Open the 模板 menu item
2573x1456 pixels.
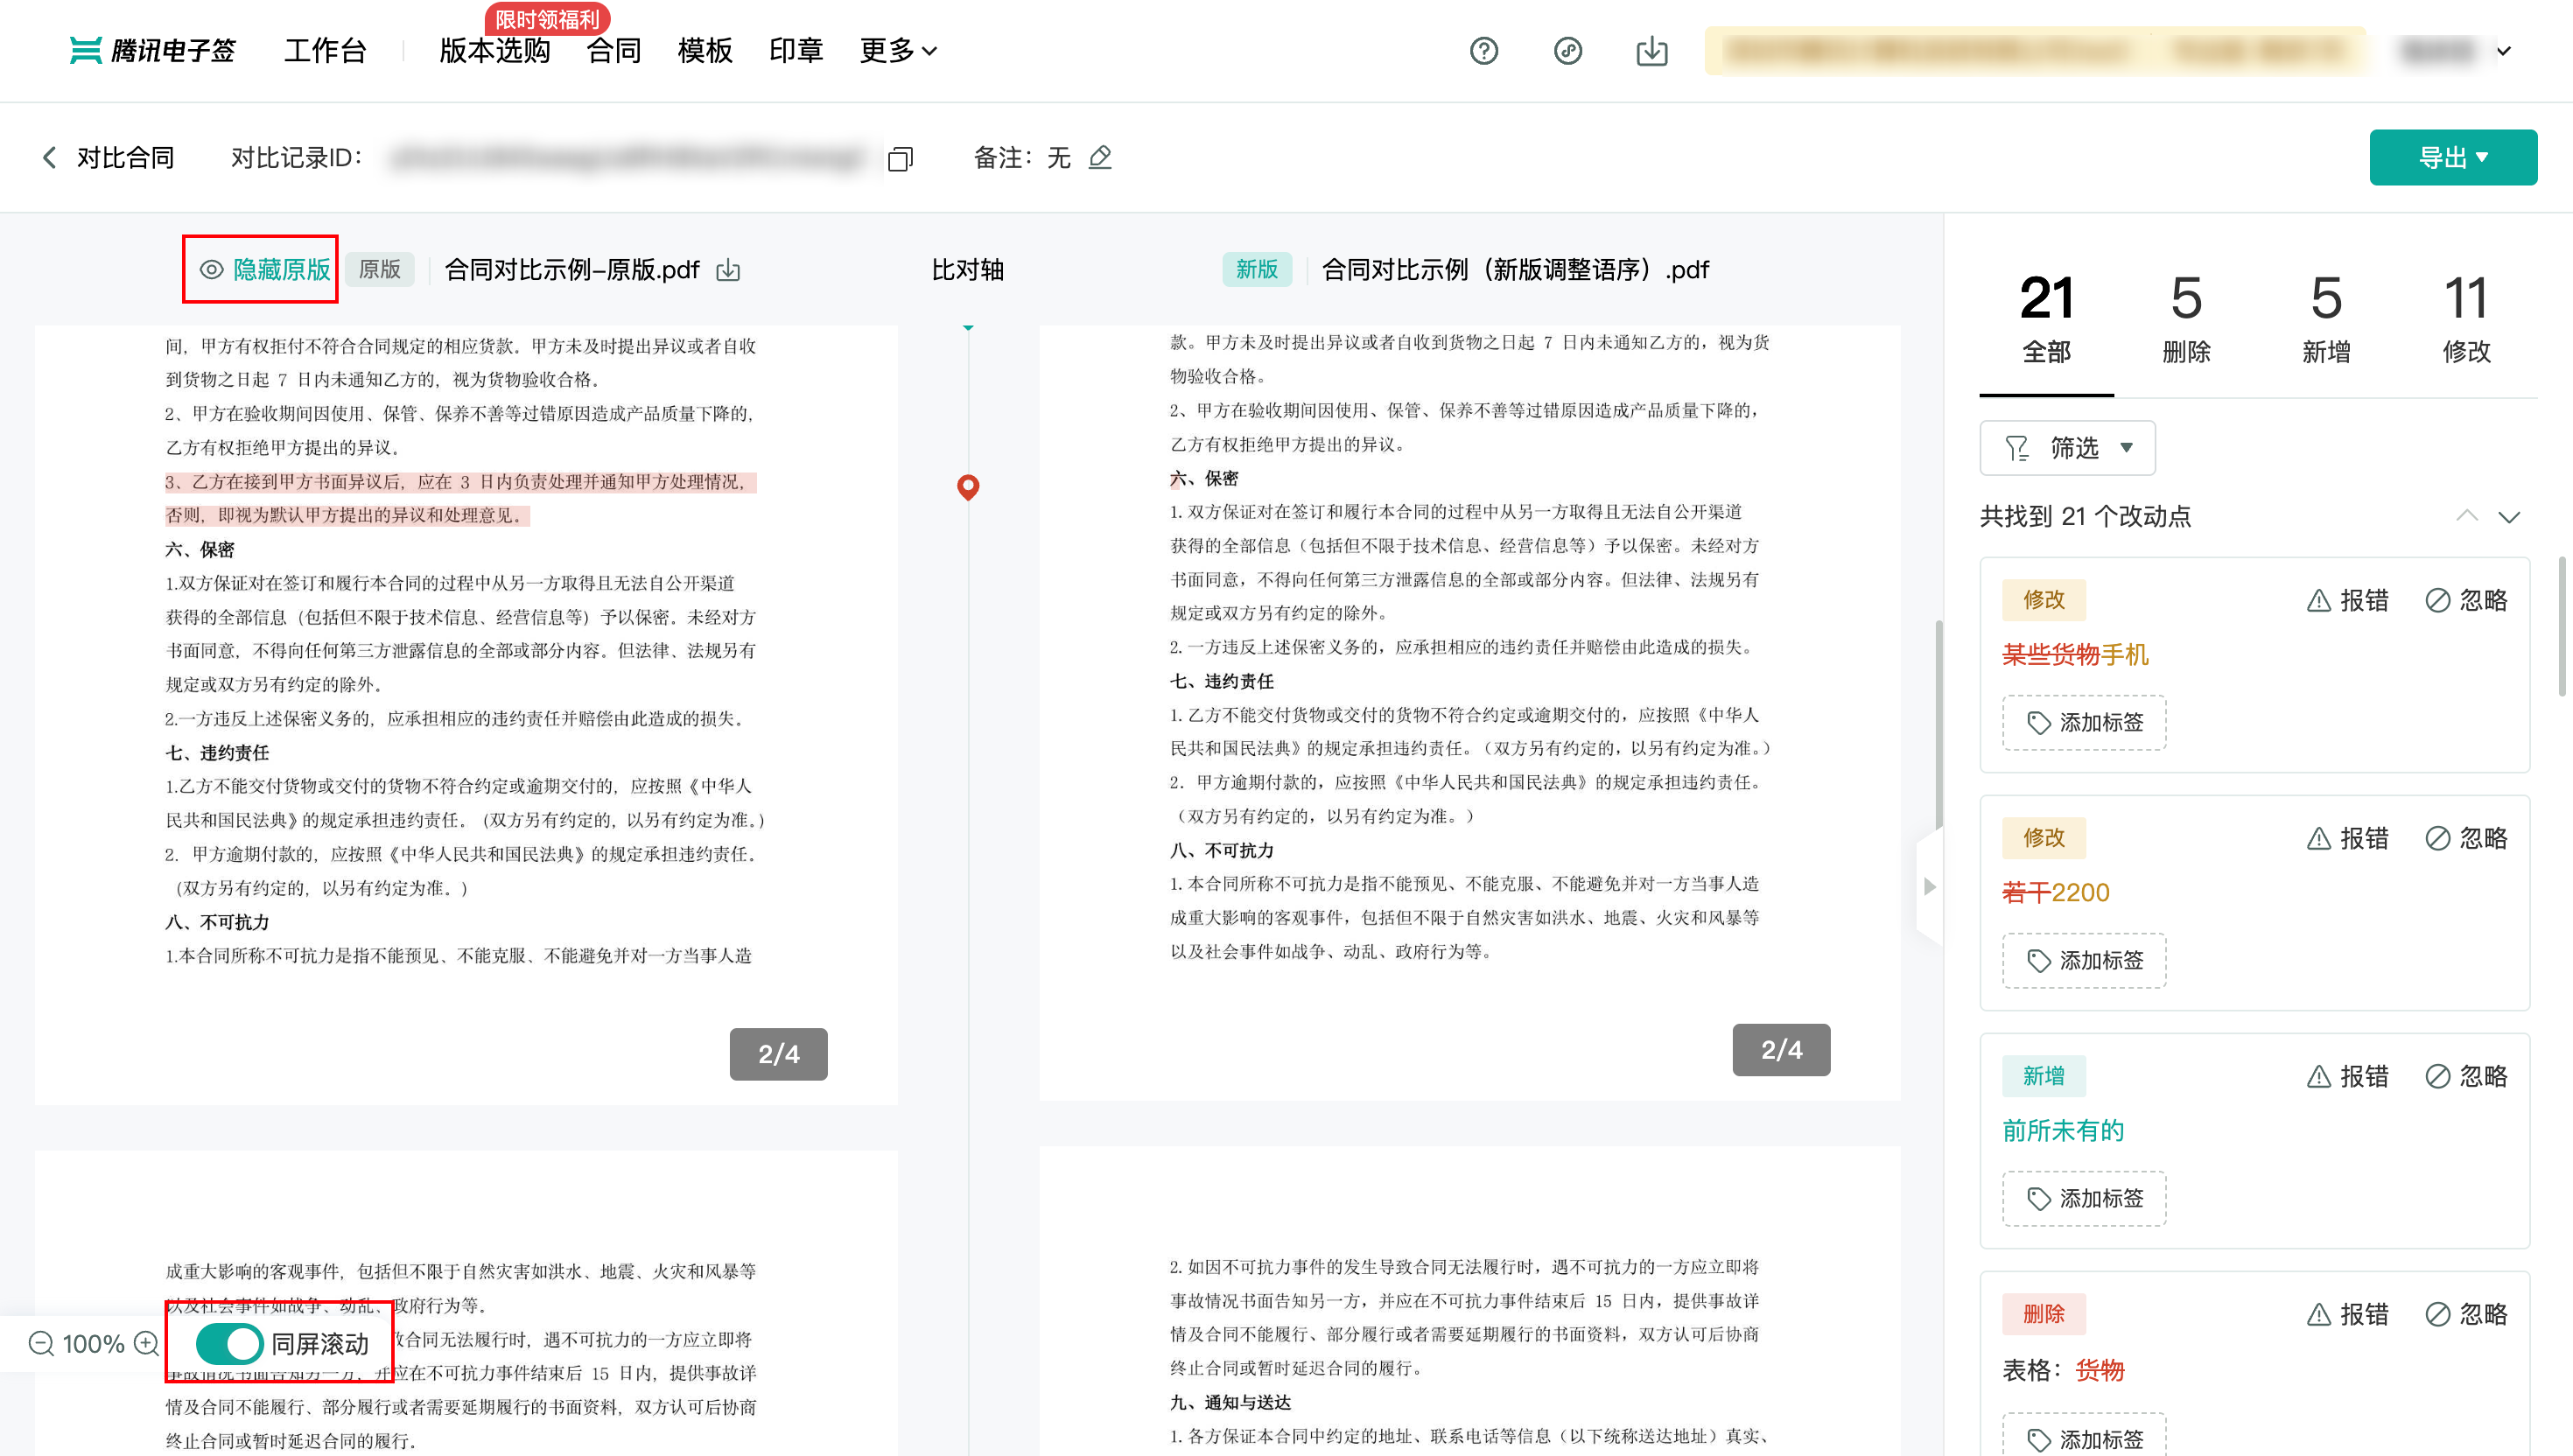[x=704, y=51]
